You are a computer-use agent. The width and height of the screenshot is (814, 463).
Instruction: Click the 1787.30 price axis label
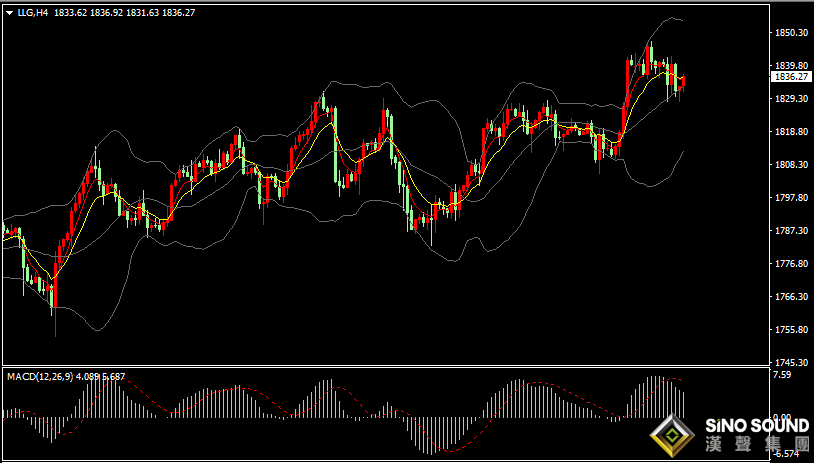coord(791,230)
